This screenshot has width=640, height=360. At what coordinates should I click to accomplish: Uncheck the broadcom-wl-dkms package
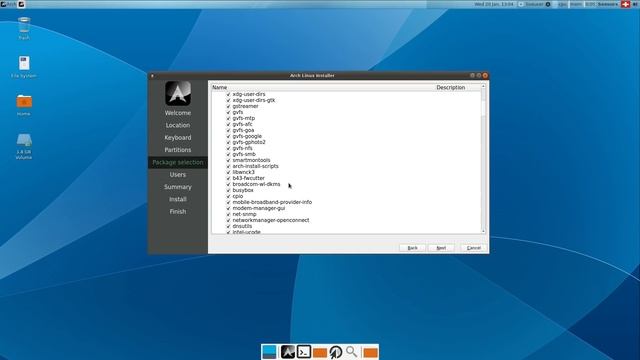coord(229,184)
